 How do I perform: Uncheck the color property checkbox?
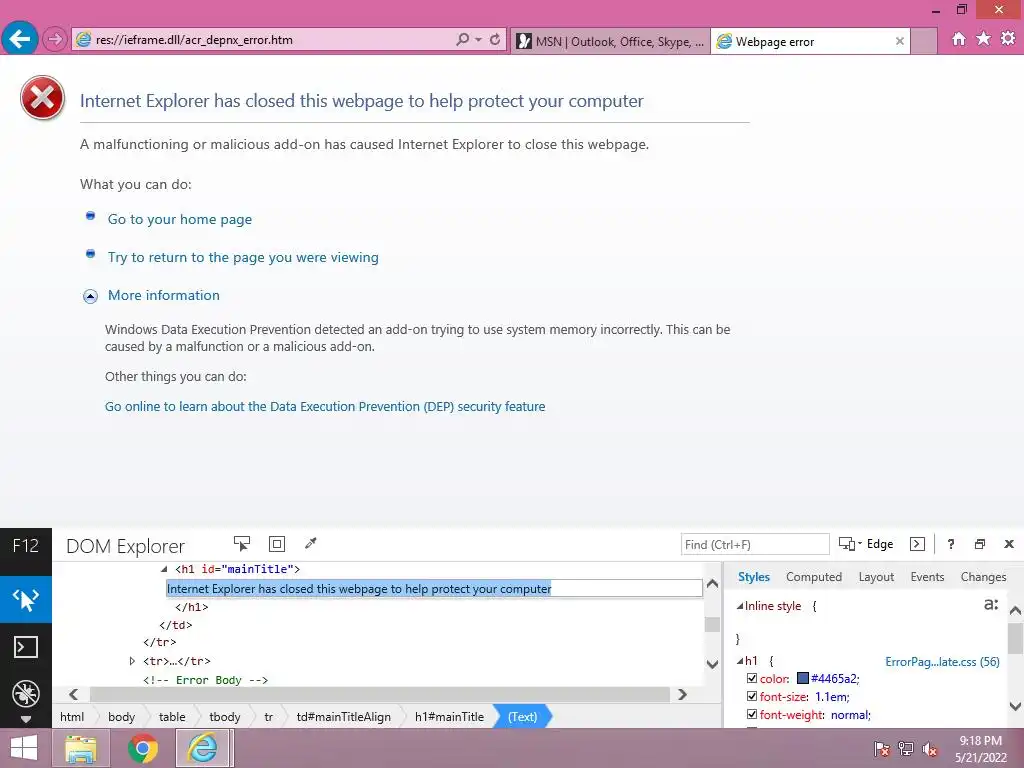click(752, 679)
